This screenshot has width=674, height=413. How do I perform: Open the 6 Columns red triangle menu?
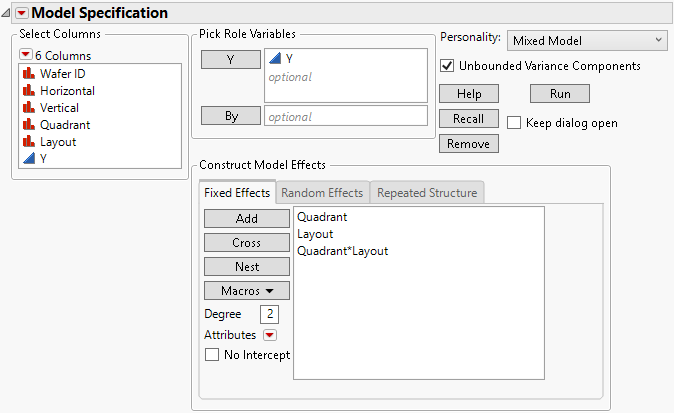[x=25, y=55]
